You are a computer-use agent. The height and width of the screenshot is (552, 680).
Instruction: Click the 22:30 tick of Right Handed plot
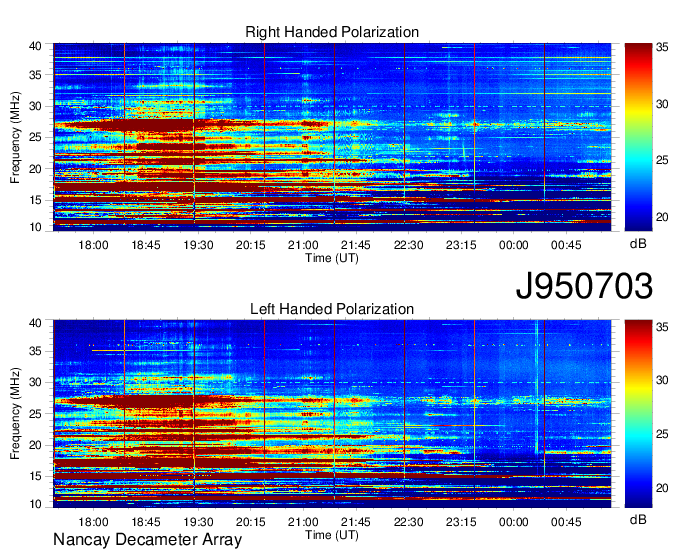click(409, 245)
